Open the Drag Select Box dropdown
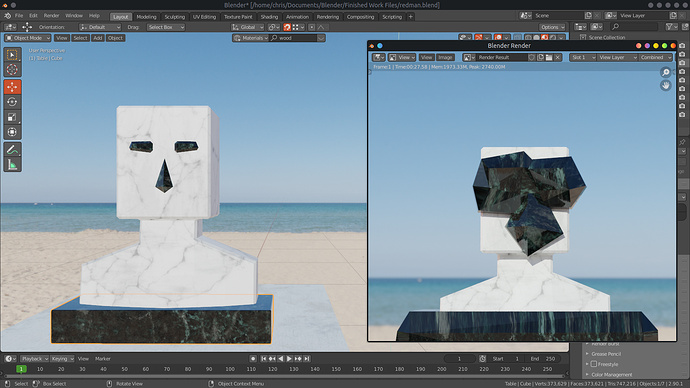690x388 pixels. 166,27
